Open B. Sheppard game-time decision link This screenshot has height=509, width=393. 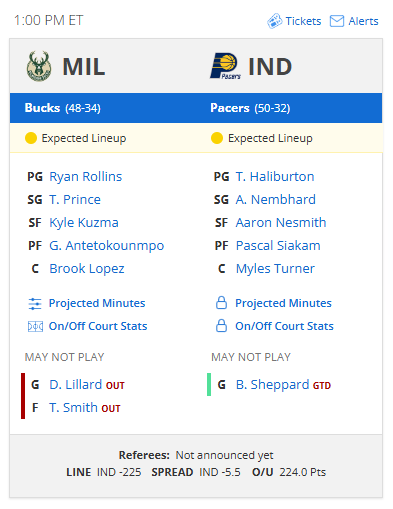[273, 385]
